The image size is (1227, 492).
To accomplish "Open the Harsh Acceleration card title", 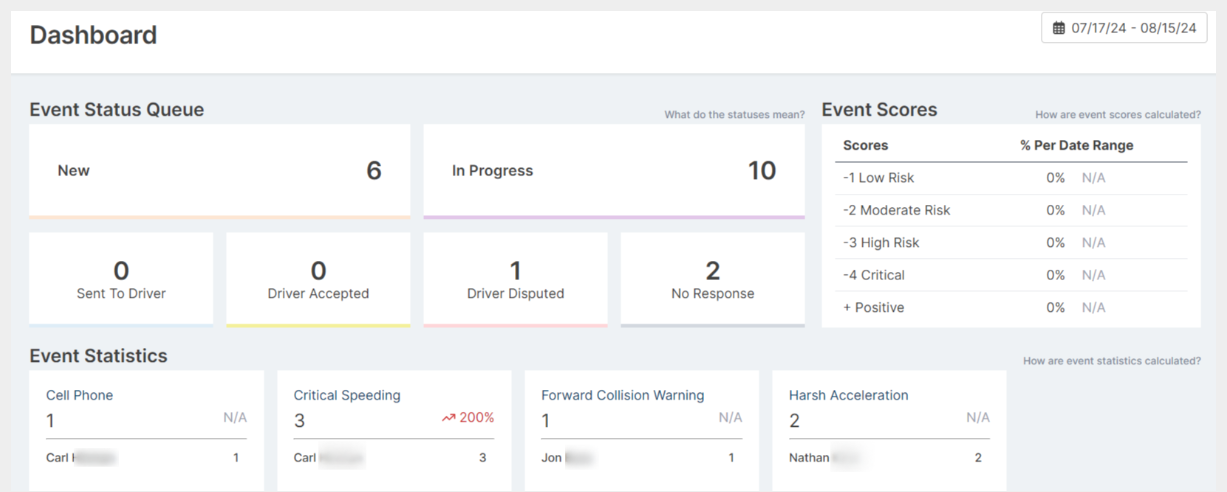I will tap(849, 395).
